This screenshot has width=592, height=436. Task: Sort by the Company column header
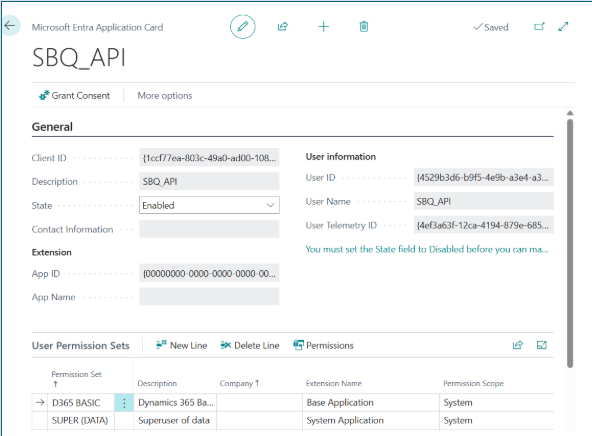239,383
